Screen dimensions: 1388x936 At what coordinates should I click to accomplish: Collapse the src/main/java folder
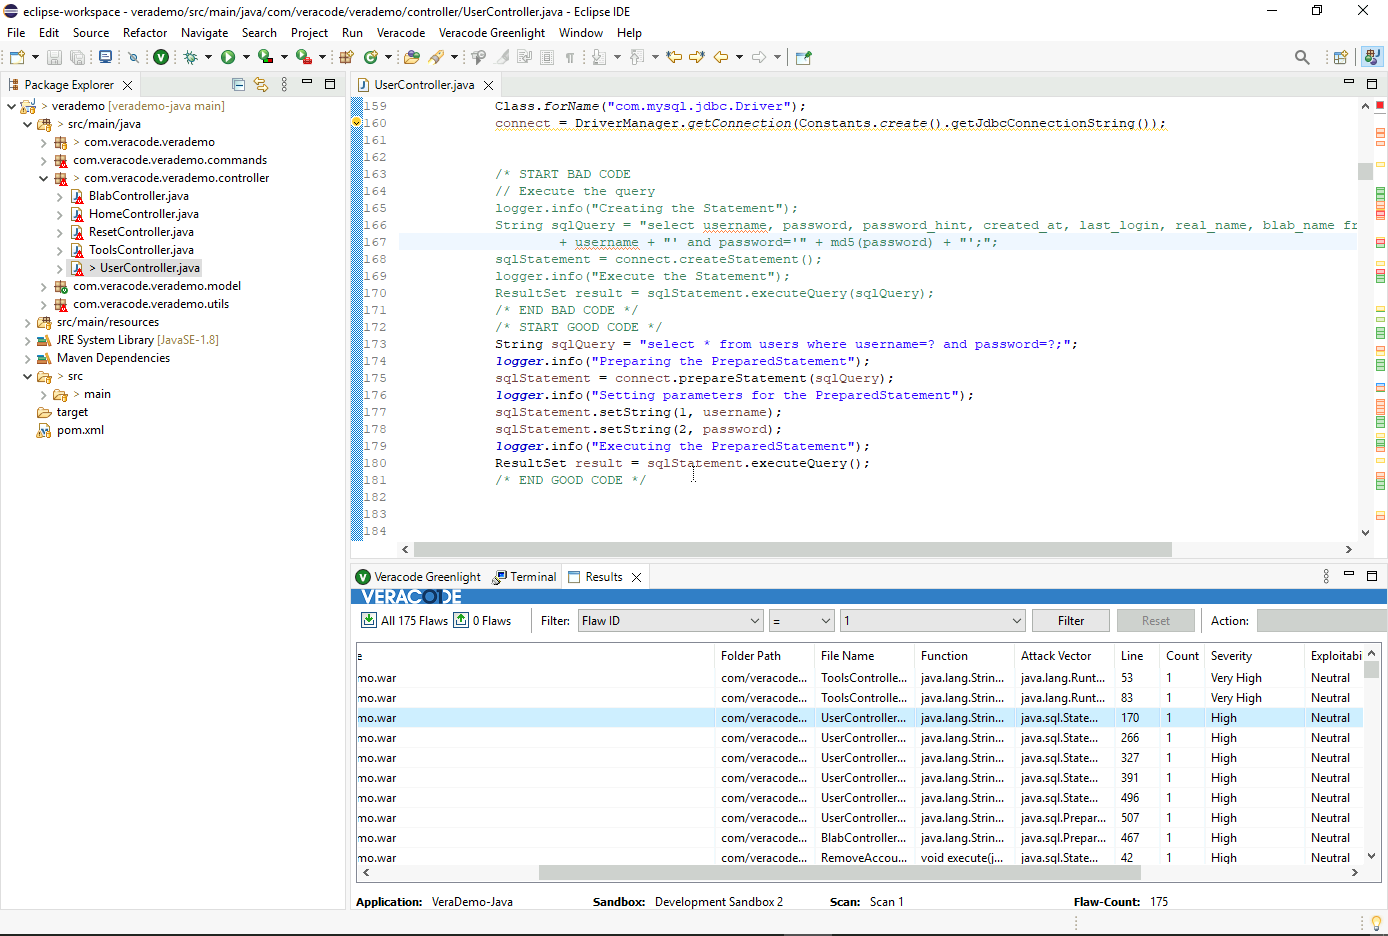point(27,124)
